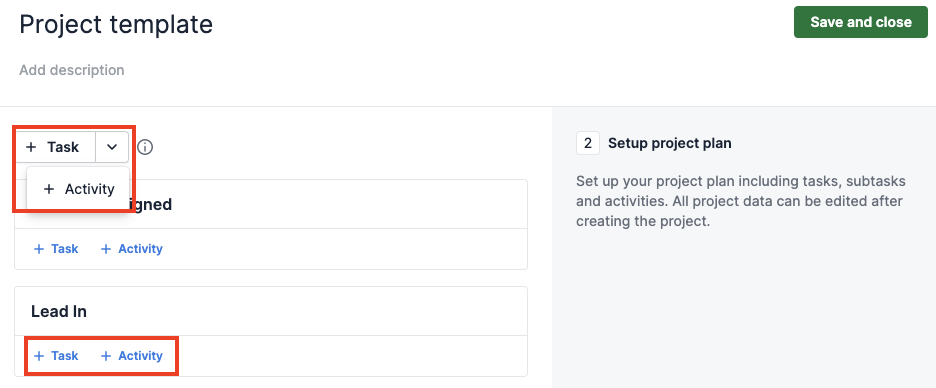Click the Setup project plan heading
Screen dimensions: 936x388
point(669,143)
